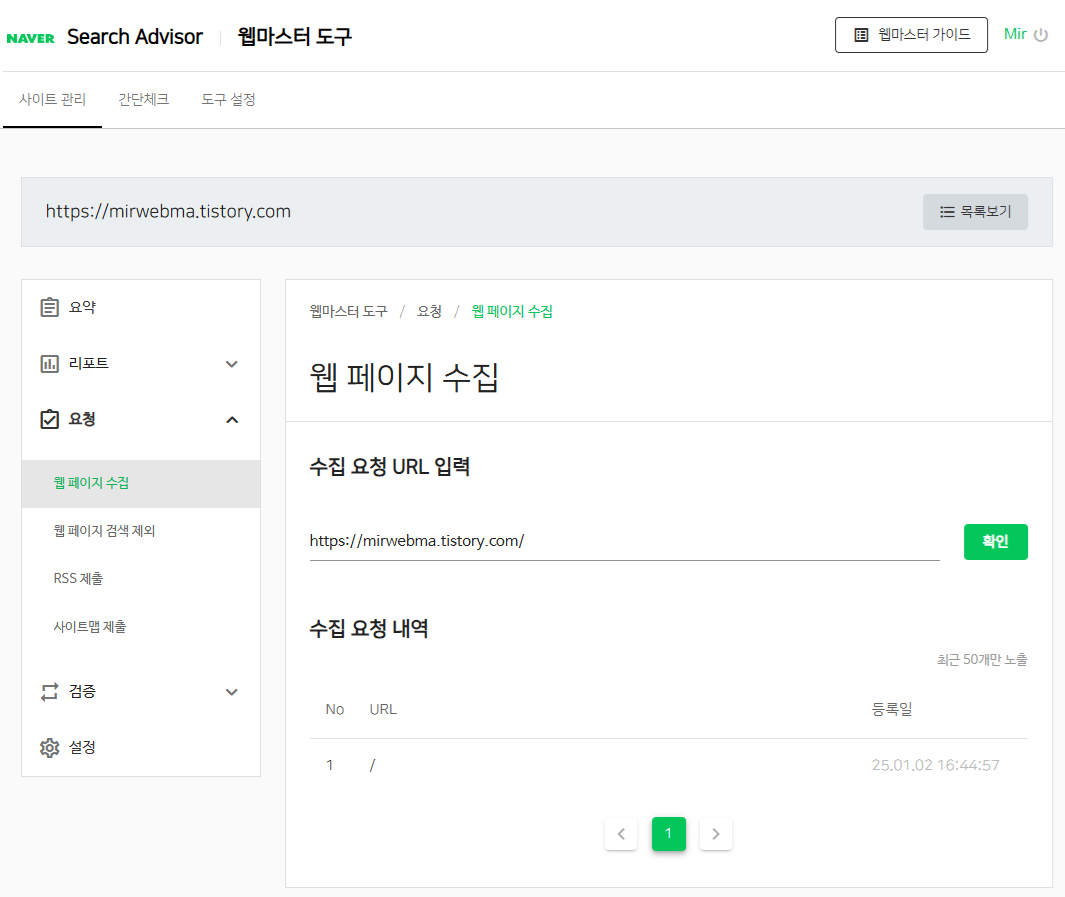The width and height of the screenshot is (1065, 897).
Task: Click date 25.01.02 16:44:57
Action: (x=935, y=765)
